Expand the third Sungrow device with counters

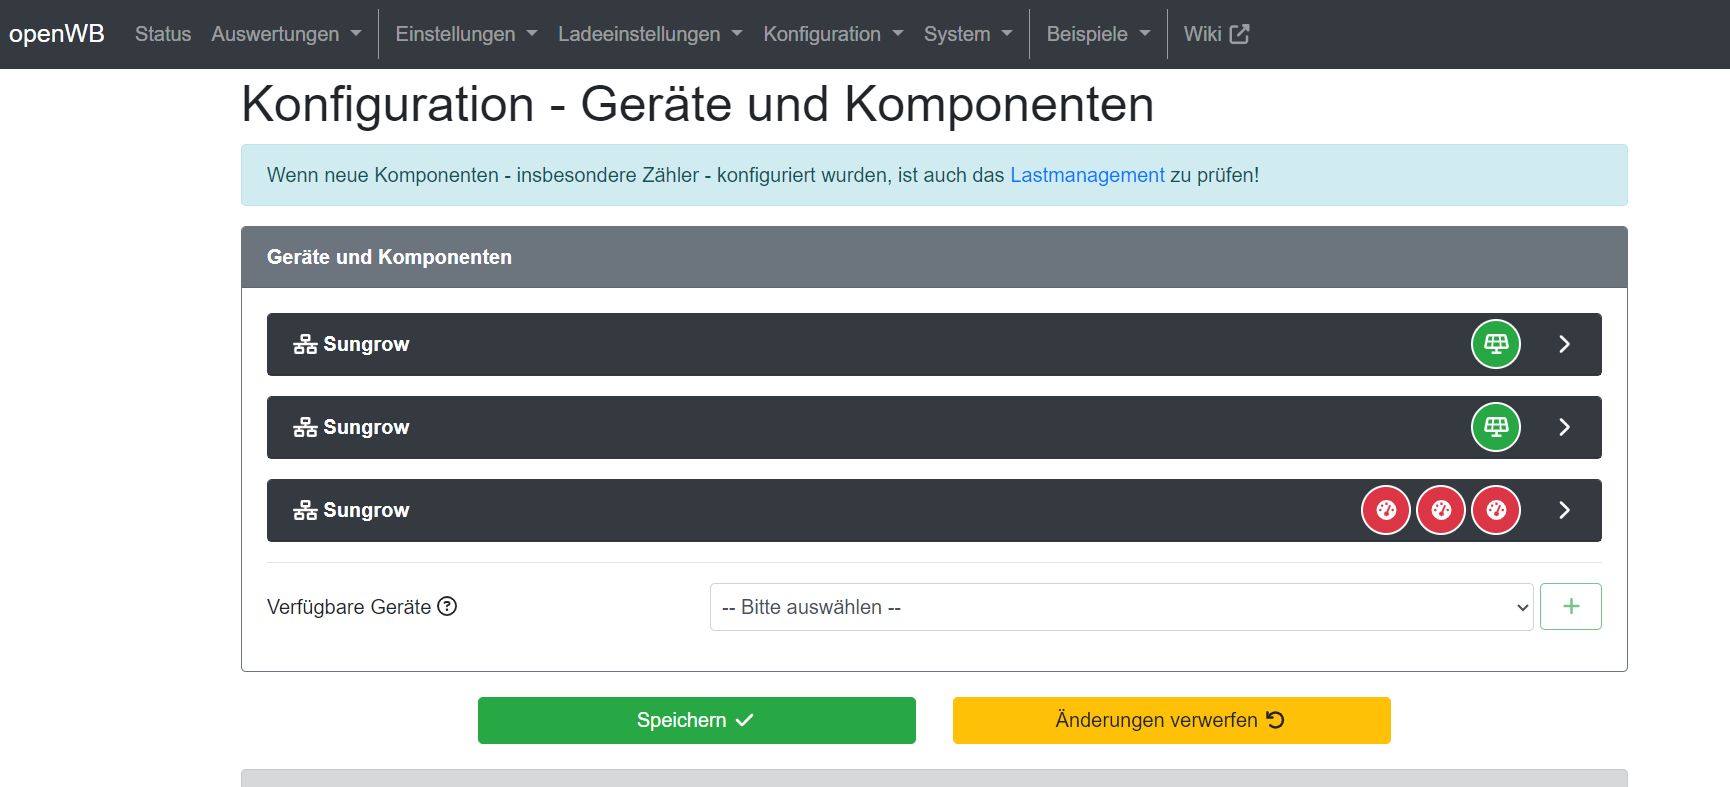point(1565,510)
